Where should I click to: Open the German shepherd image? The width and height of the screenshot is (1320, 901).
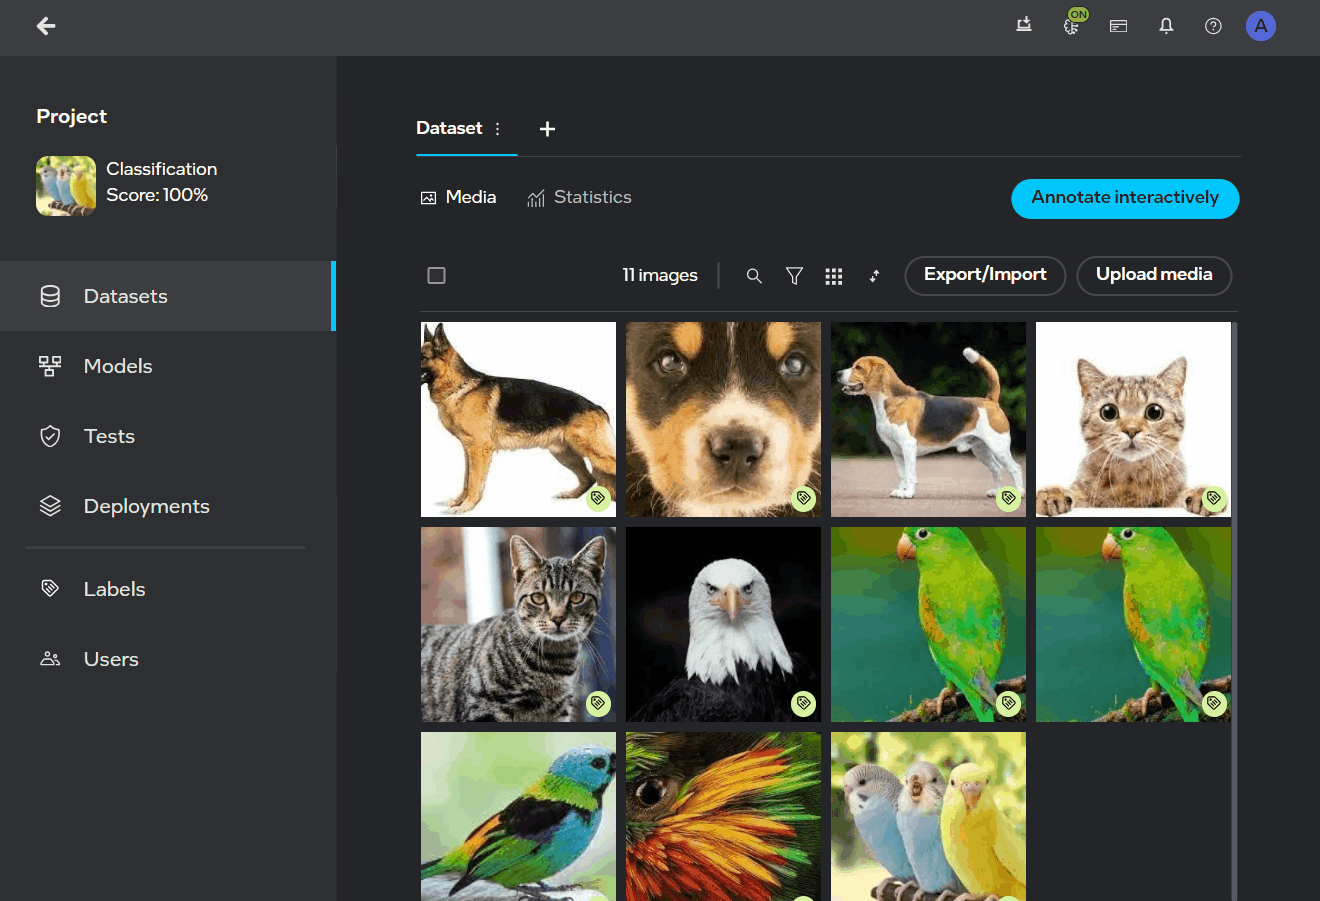coord(518,419)
